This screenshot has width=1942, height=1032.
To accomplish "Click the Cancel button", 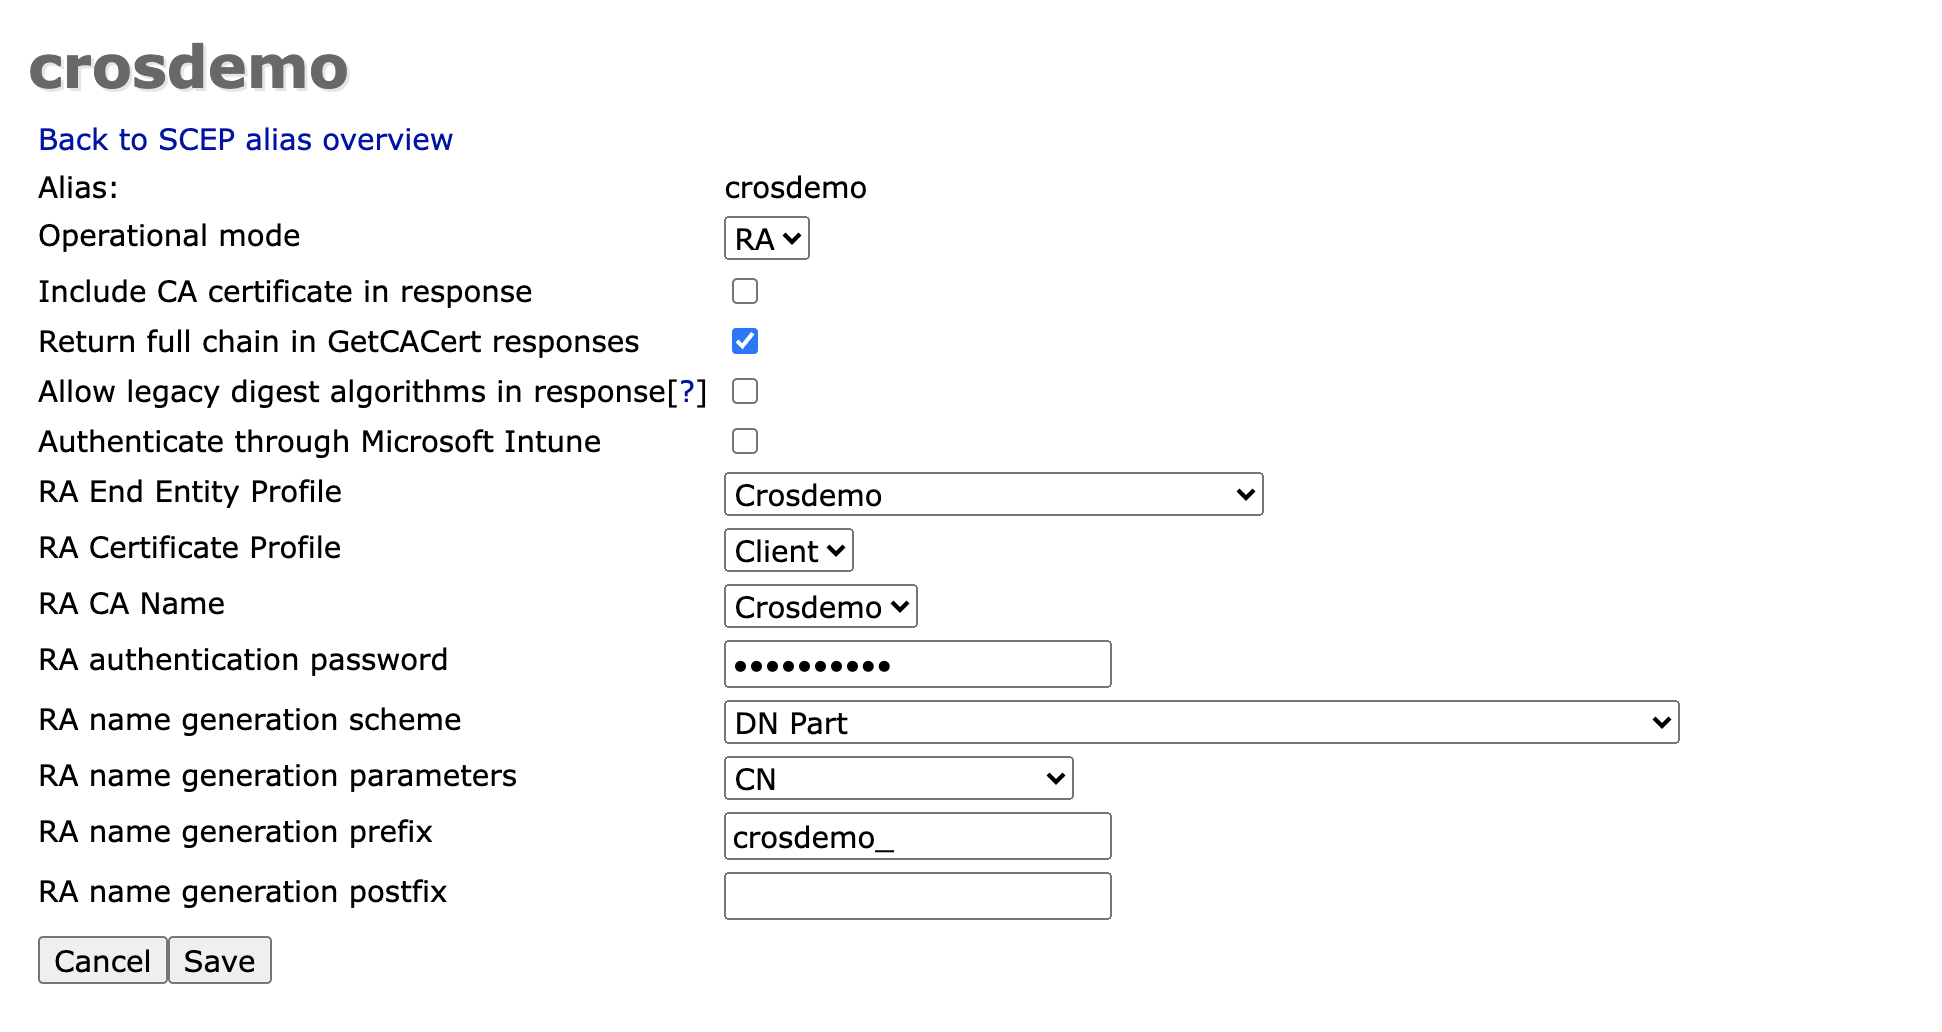I will [x=101, y=960].
